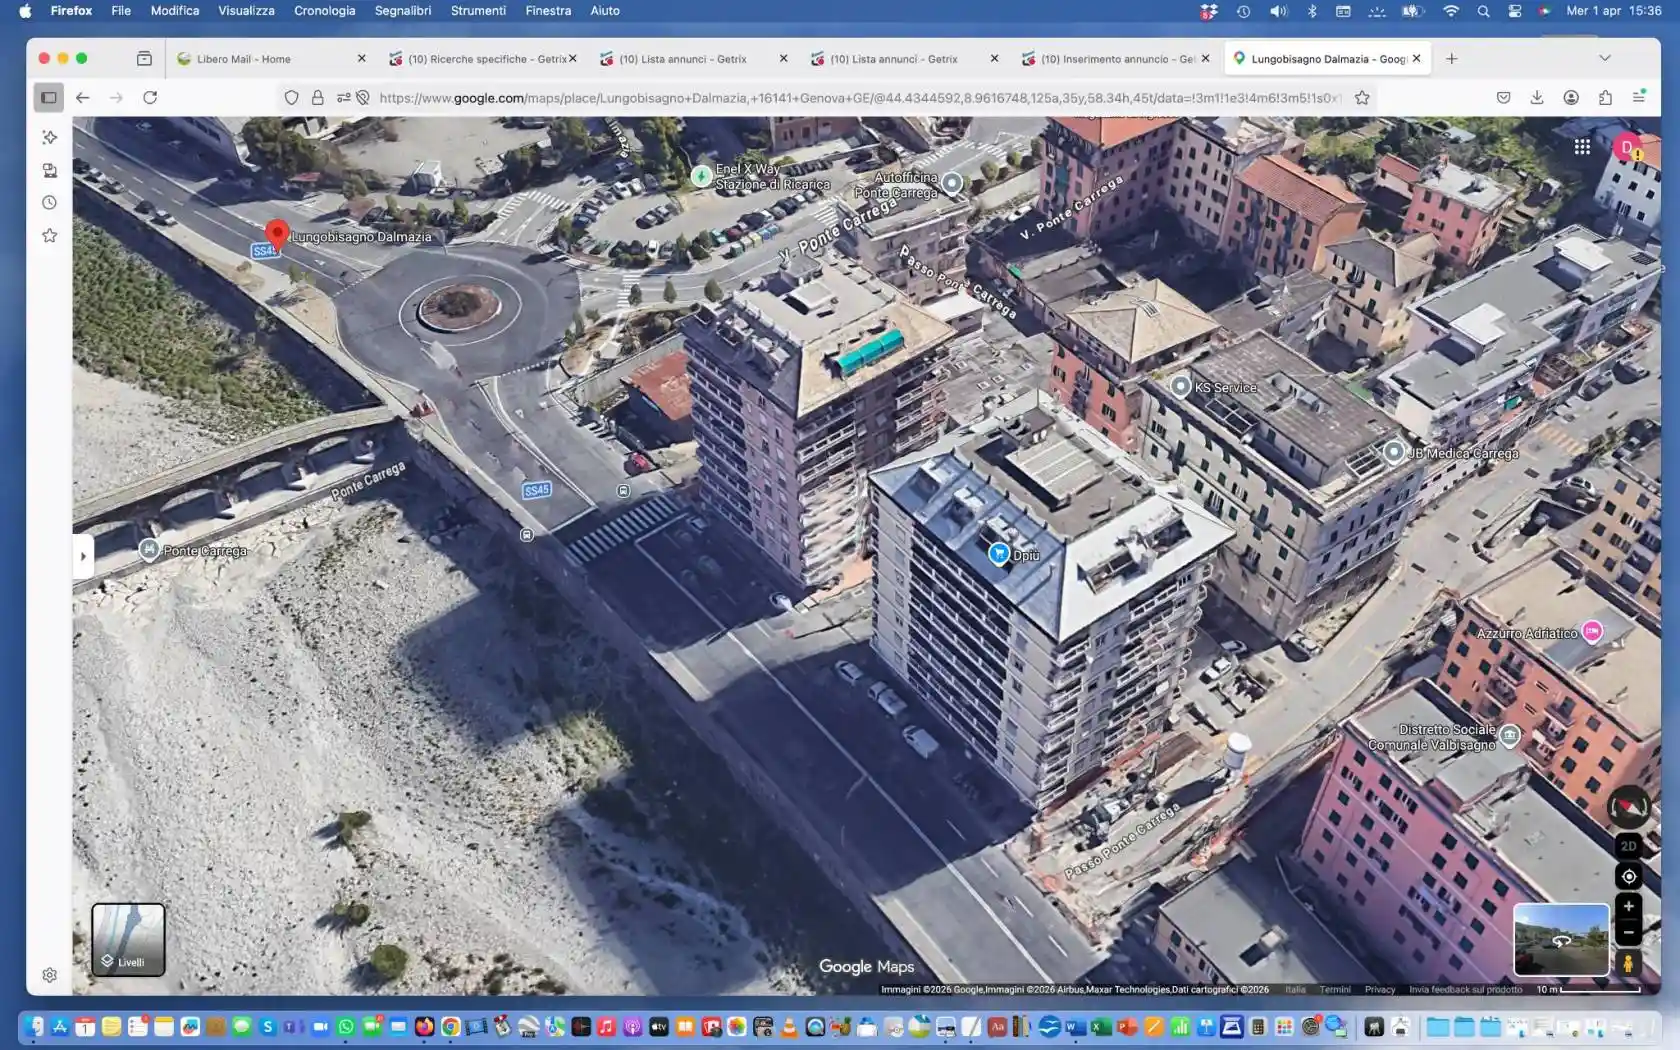
Task: Open the Livelli map layers selector
Action: click(x=128, y=939)
